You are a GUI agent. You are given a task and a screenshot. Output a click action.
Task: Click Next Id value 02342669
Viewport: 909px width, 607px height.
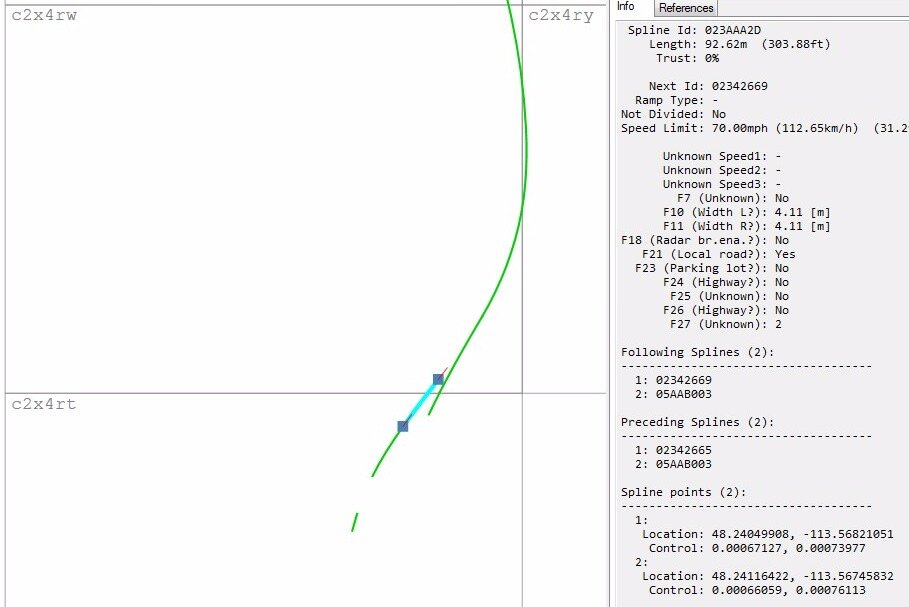(x=740, y=86)
